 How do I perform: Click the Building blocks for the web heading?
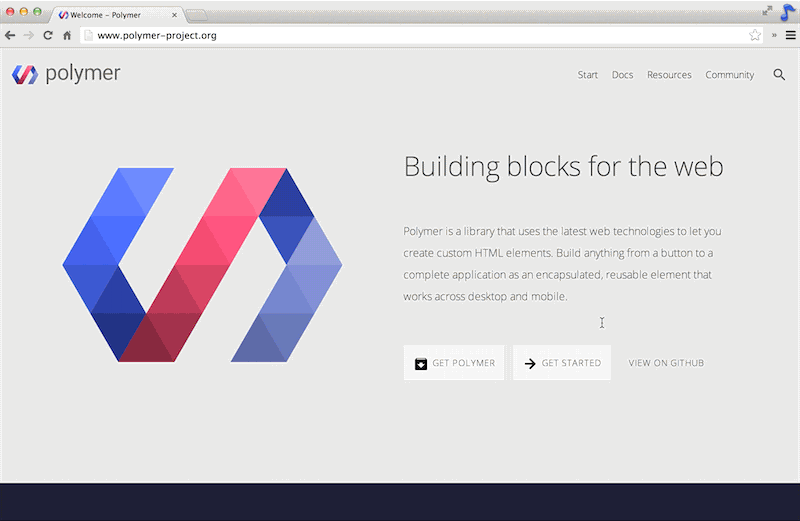click(x=563, y=166)
